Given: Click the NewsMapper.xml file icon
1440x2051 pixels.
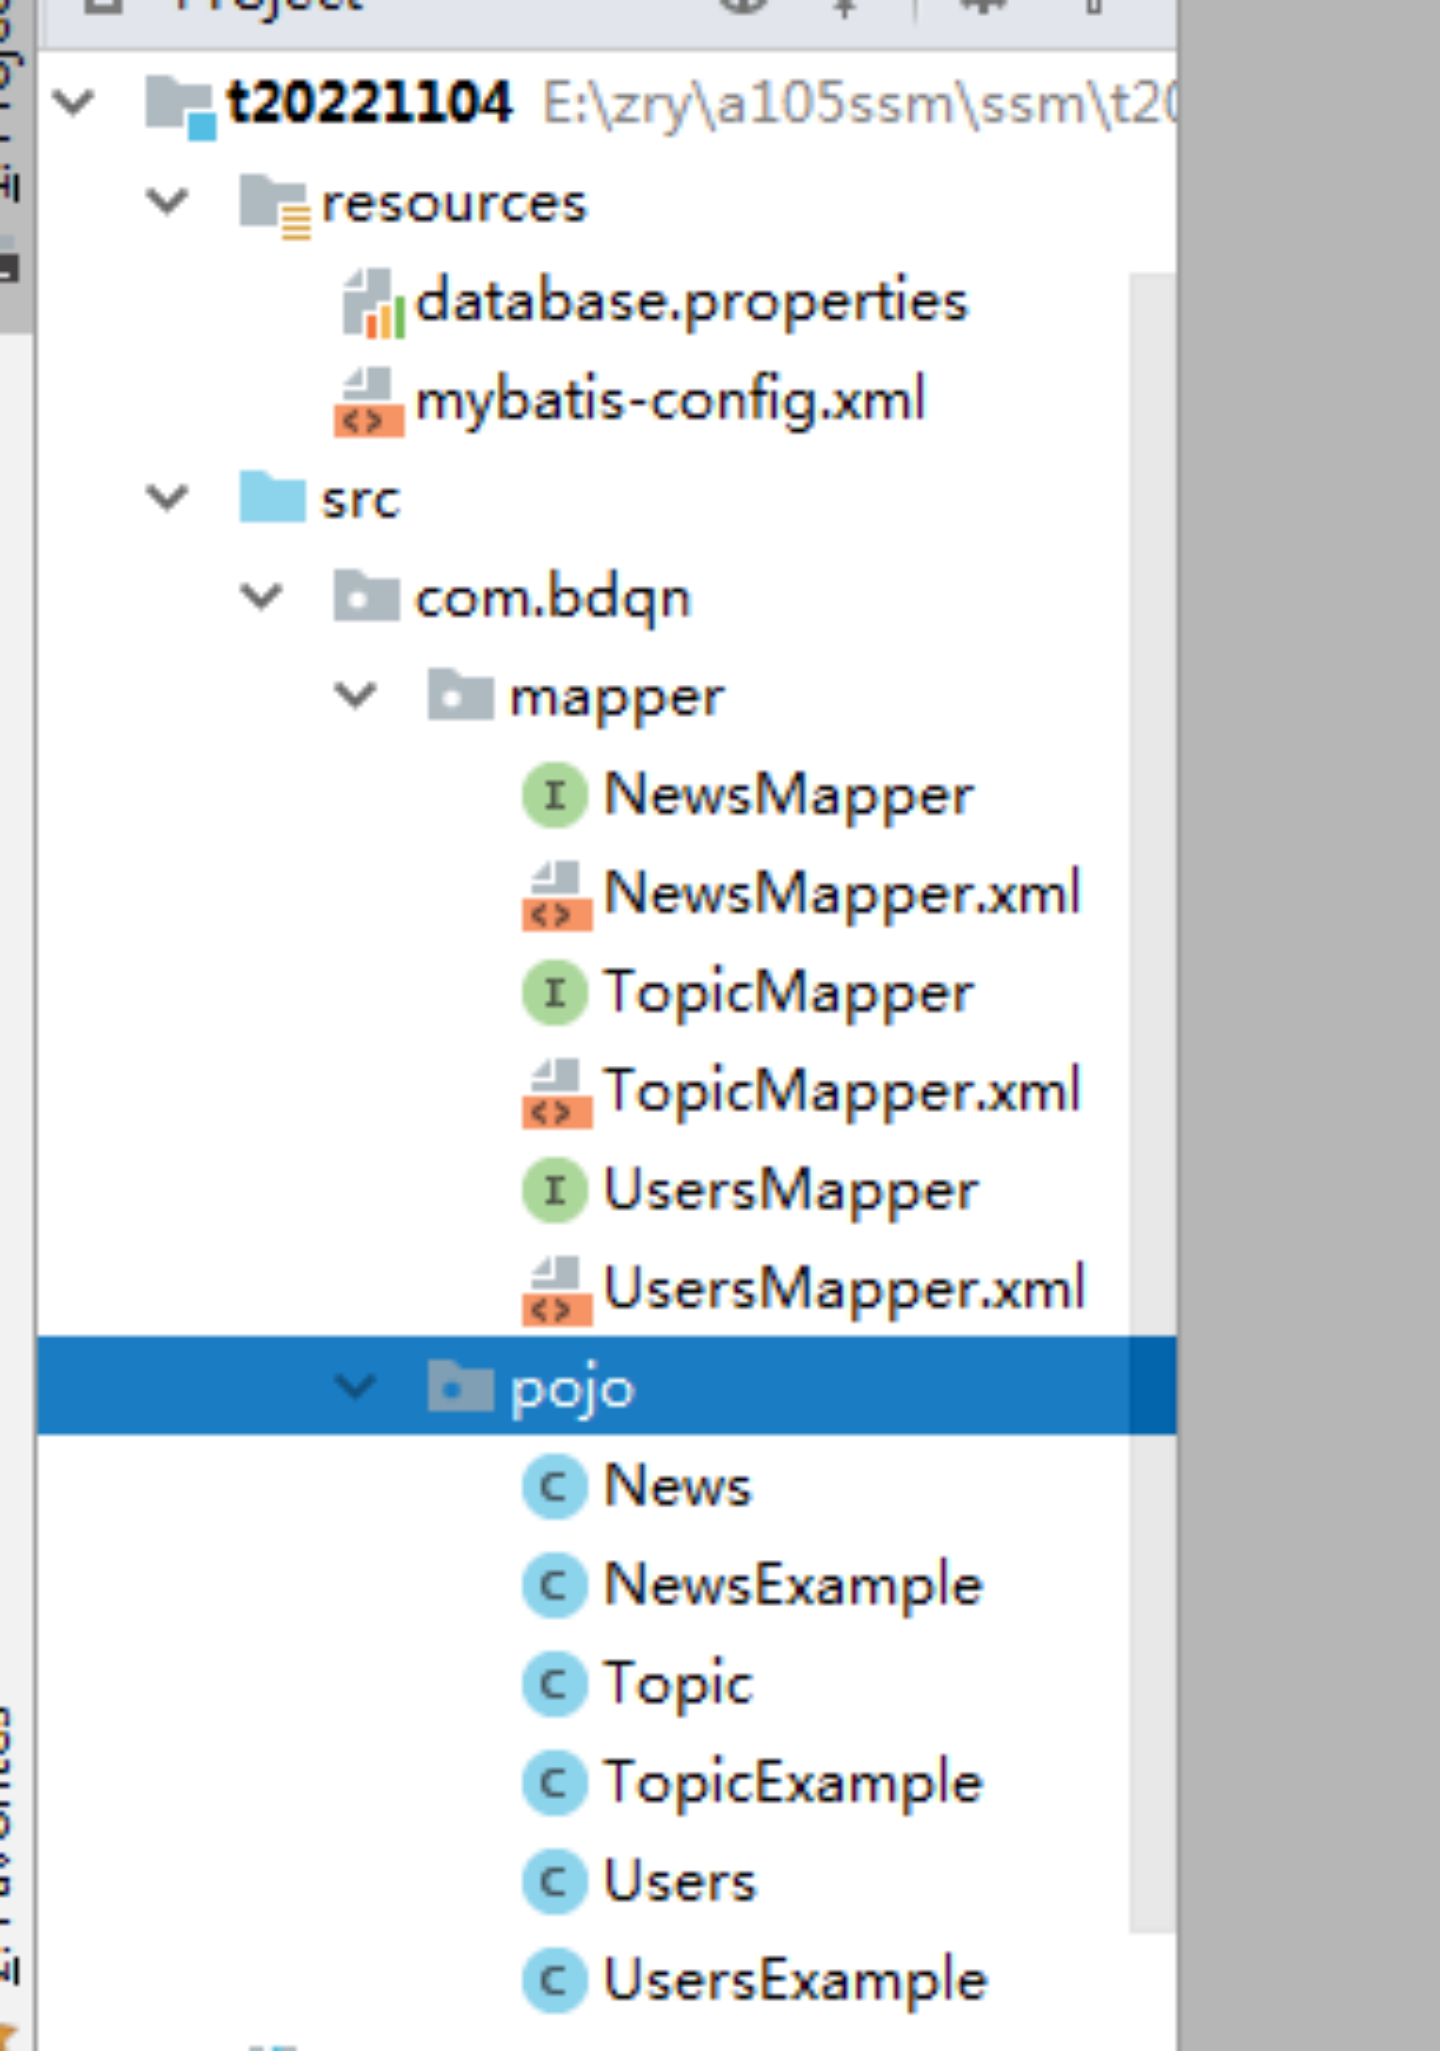Looking at the screenshot, I should [557, 895].
